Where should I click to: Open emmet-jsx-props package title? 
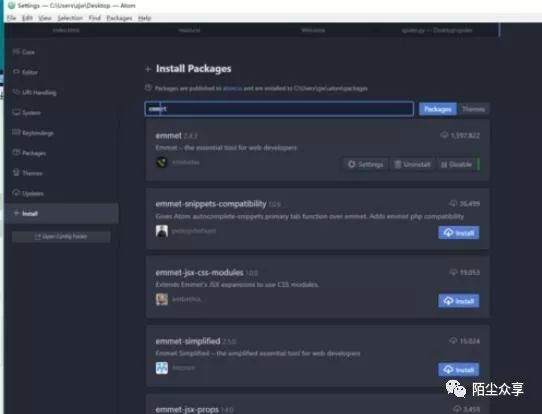[x=187, y=410]
